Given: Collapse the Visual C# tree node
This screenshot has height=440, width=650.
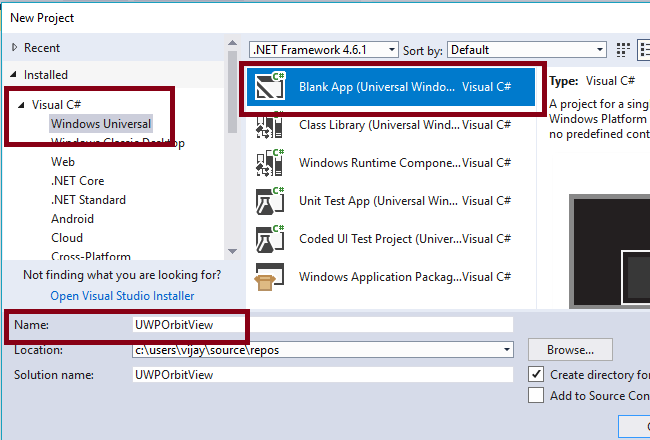Looking at the screenshot, I should [22, 105].
